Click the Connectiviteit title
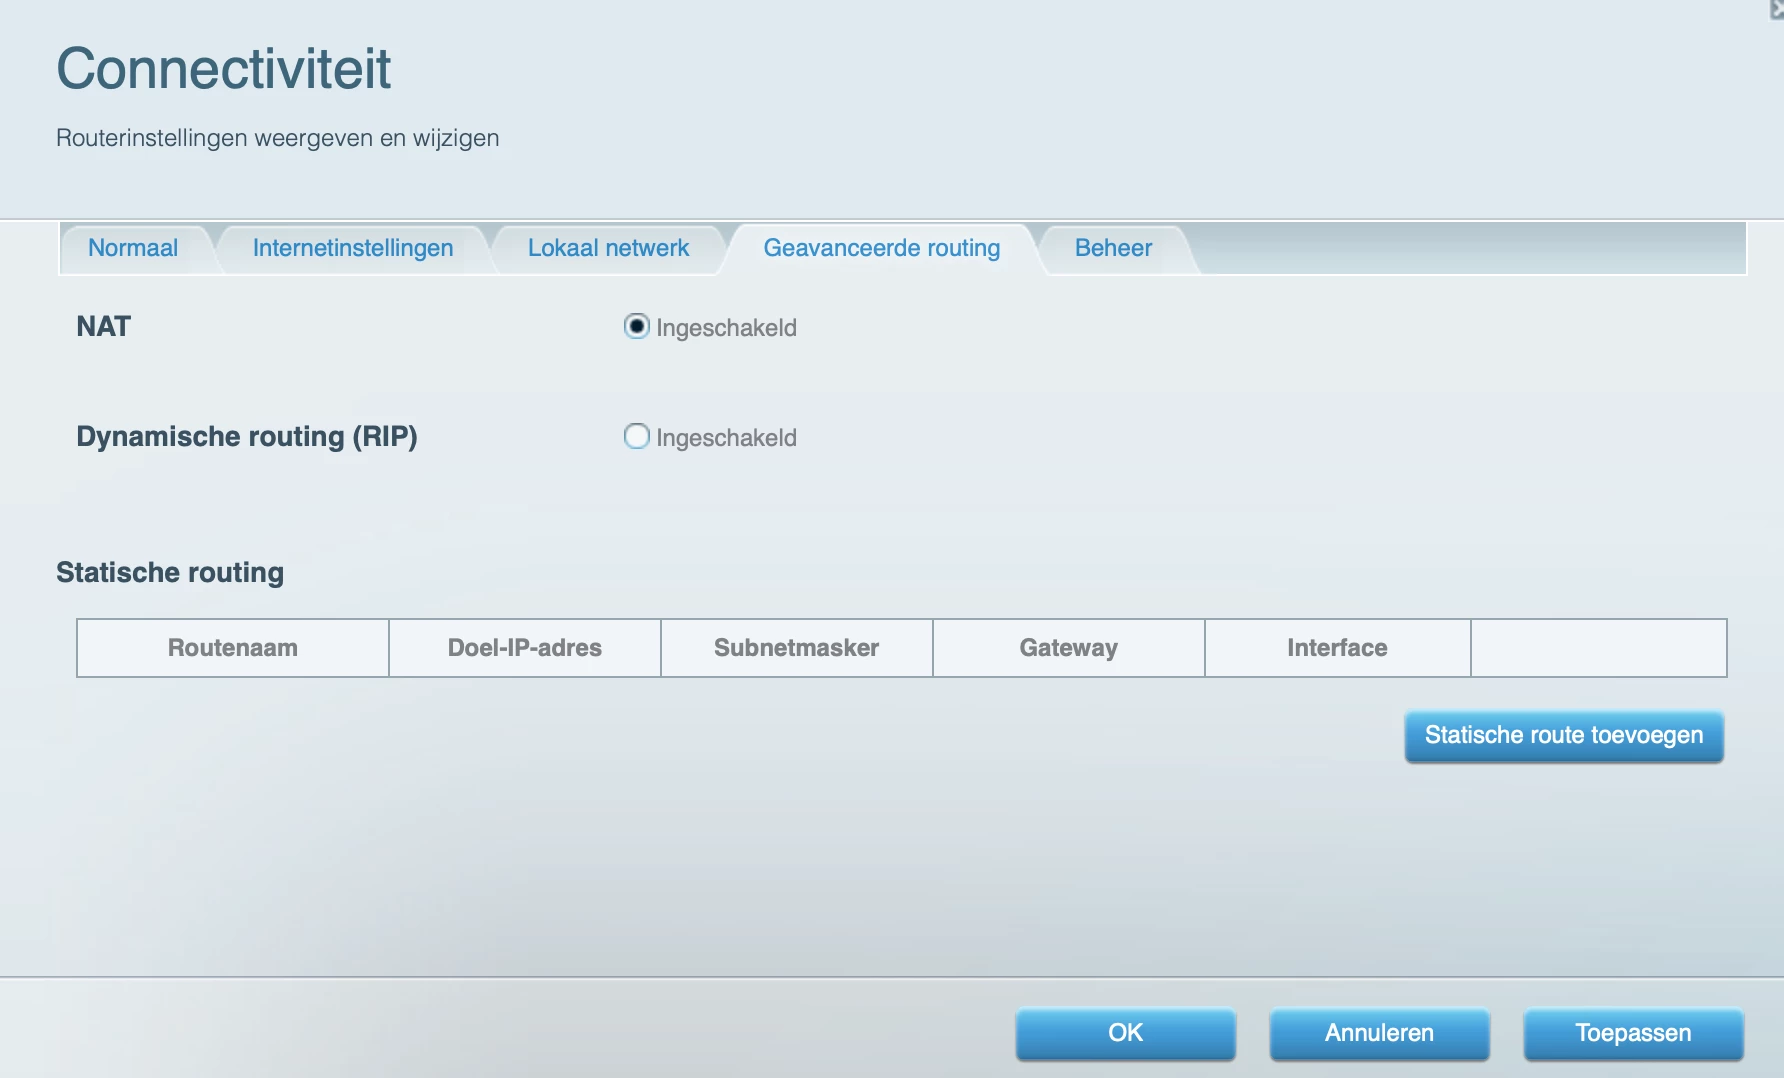The height and width of the screenshot is (1078, 1784). (224, 68)
